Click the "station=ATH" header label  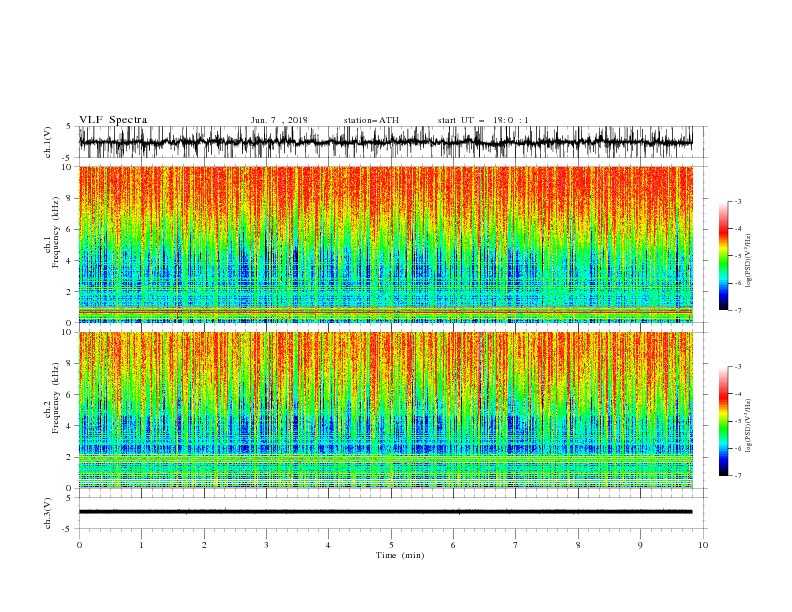371,120
